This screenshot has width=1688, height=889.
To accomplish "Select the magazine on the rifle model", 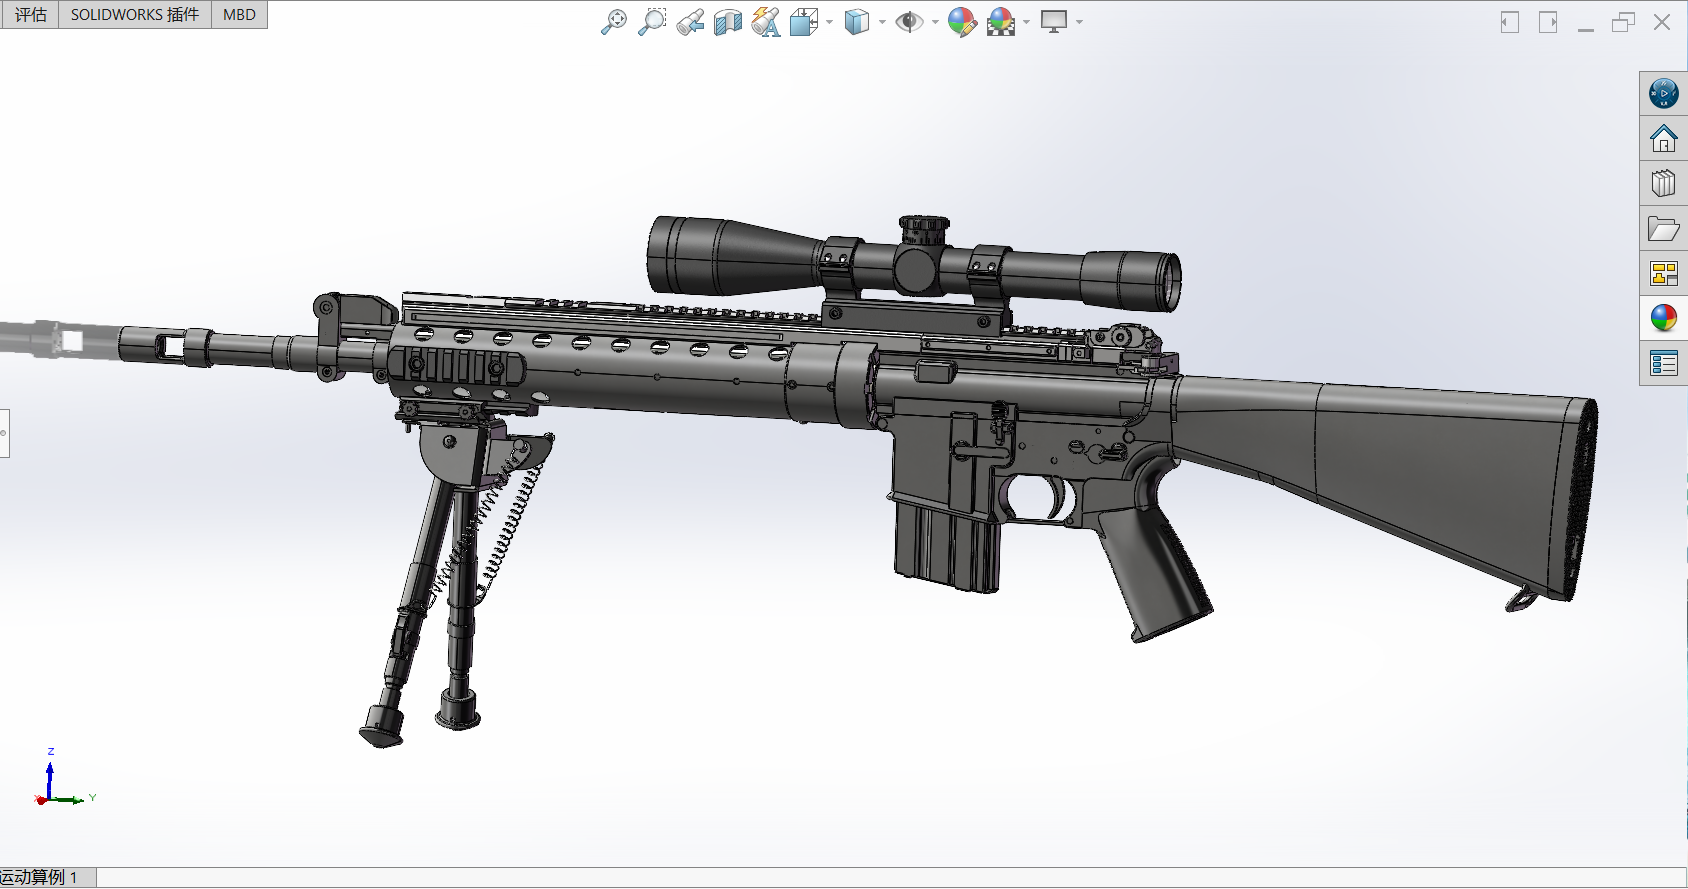I will coord(947,547).
